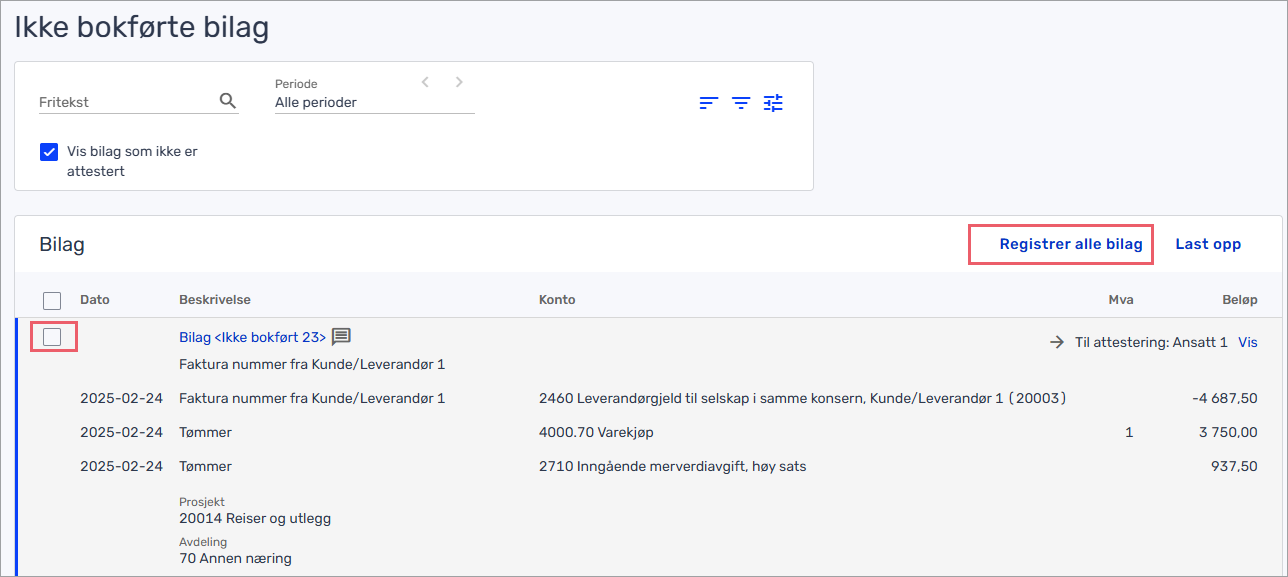Click the Konto column header
This screenshot has width=1288, height=577.
click(x=557, y=300)
